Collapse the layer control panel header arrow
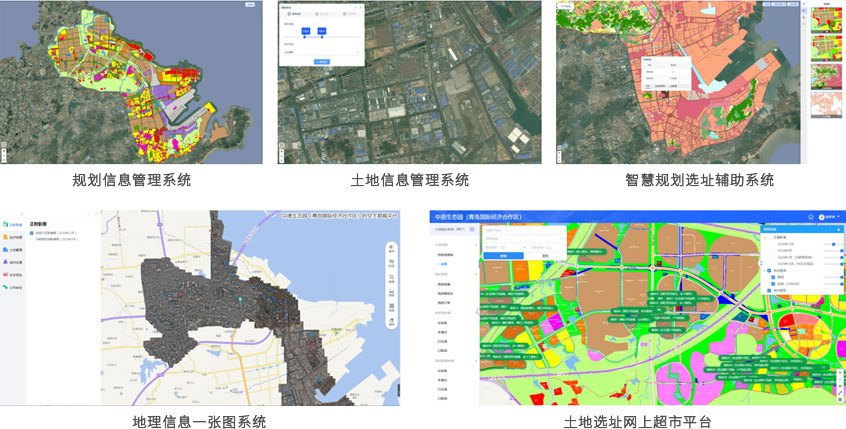The image size is (846, 429). pos(838,229)
